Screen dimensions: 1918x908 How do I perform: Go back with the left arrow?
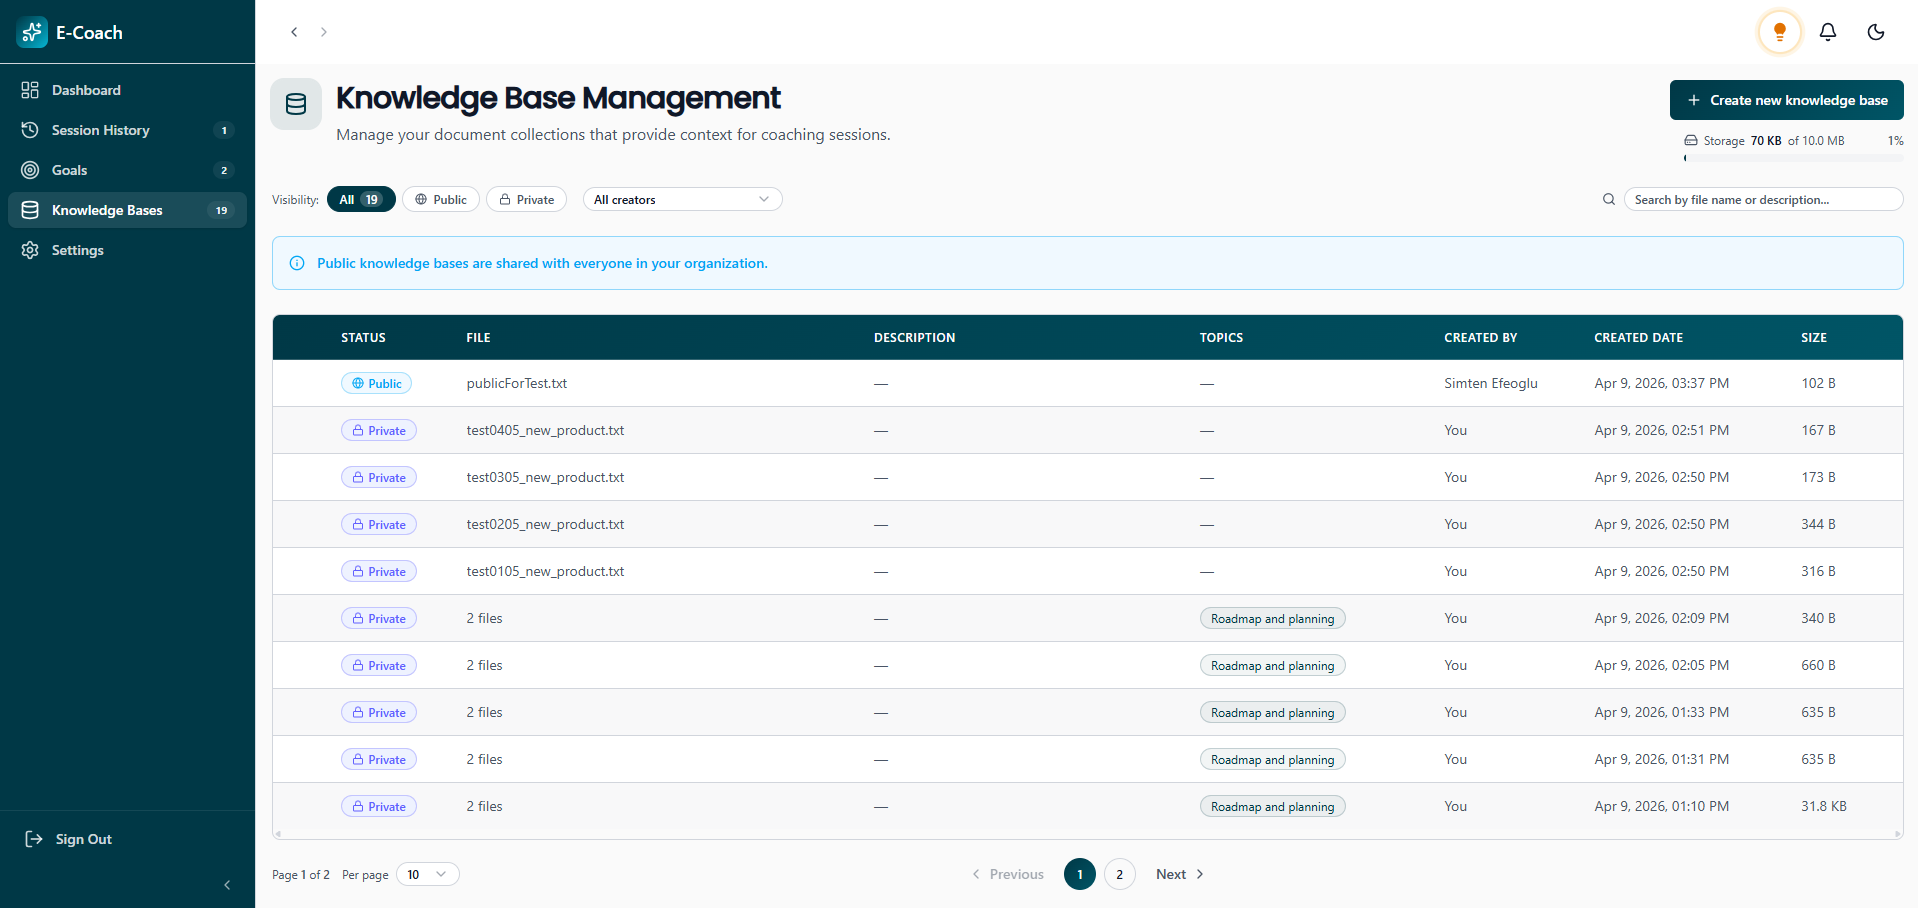294,32
